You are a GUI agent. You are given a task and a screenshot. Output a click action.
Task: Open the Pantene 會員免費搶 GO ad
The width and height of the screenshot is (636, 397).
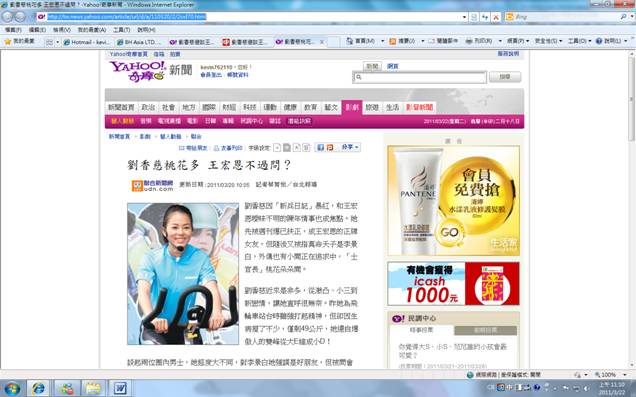(x=453, y=200)
